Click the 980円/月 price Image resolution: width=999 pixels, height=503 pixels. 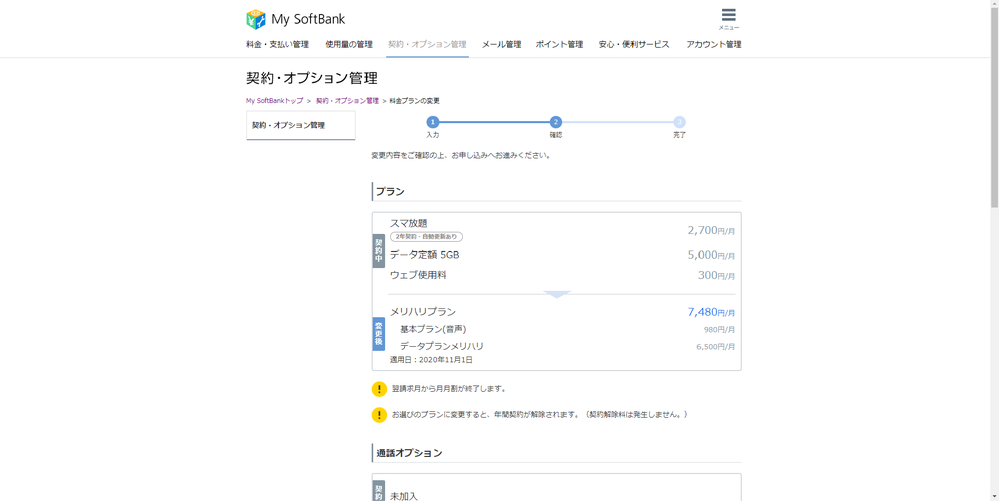[719, 330]
